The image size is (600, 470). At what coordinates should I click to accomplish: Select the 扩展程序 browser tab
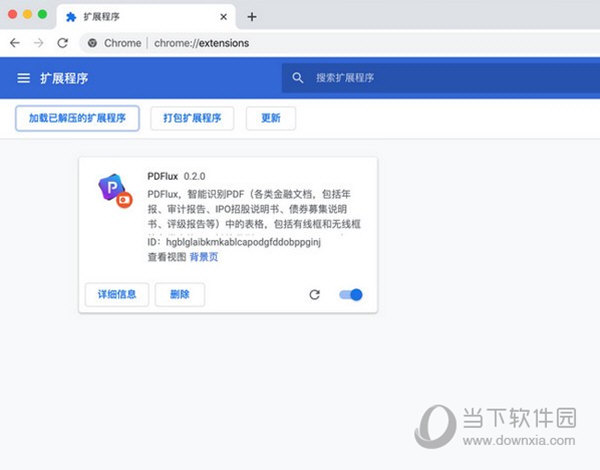(146, 17)
